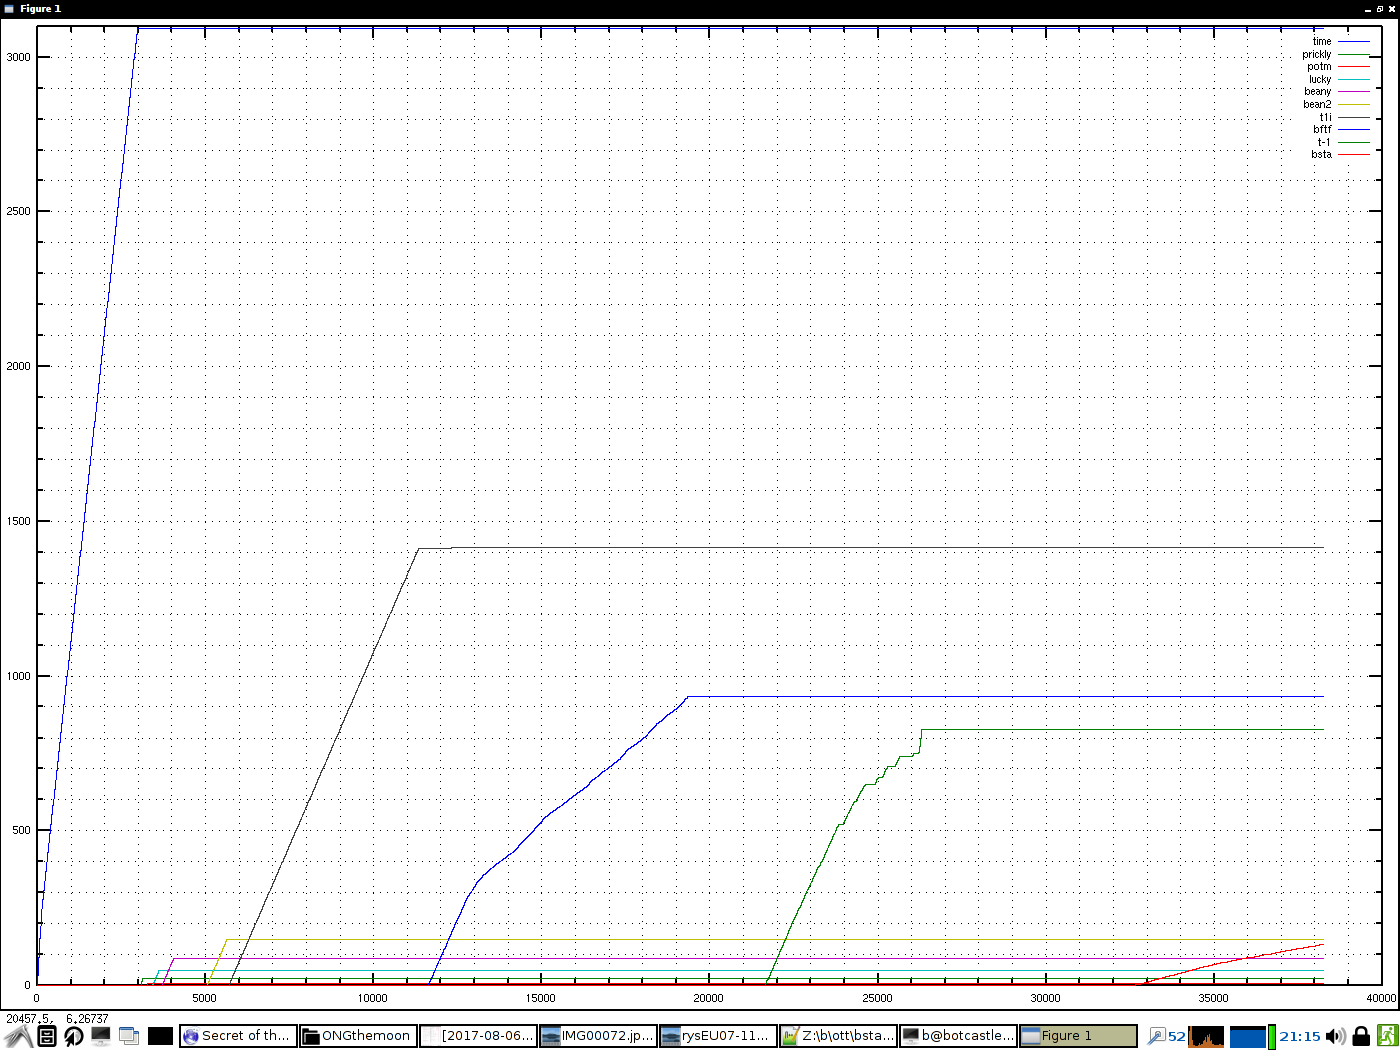
Task: Open the start menu launcher icon
Action: click(x=18, y=1036)
